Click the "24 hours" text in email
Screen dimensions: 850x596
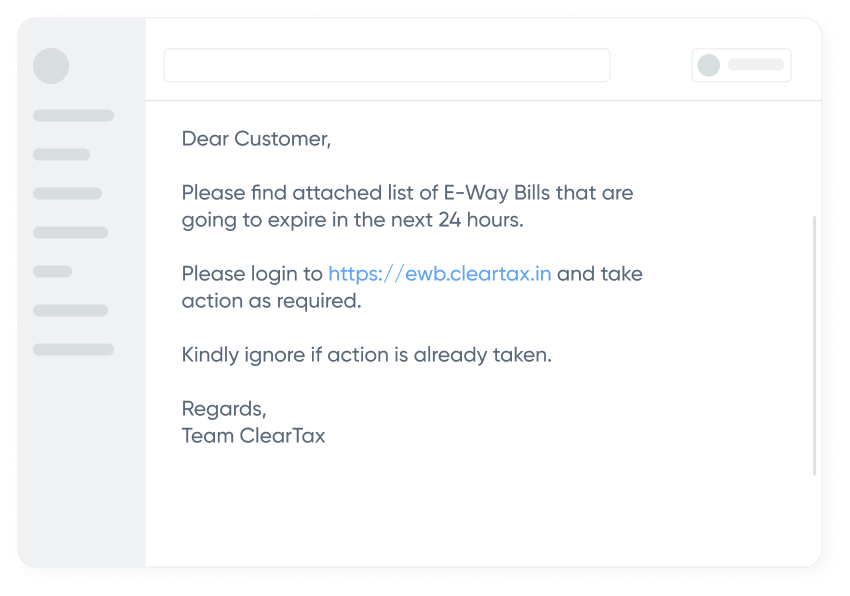pos(479,219)
